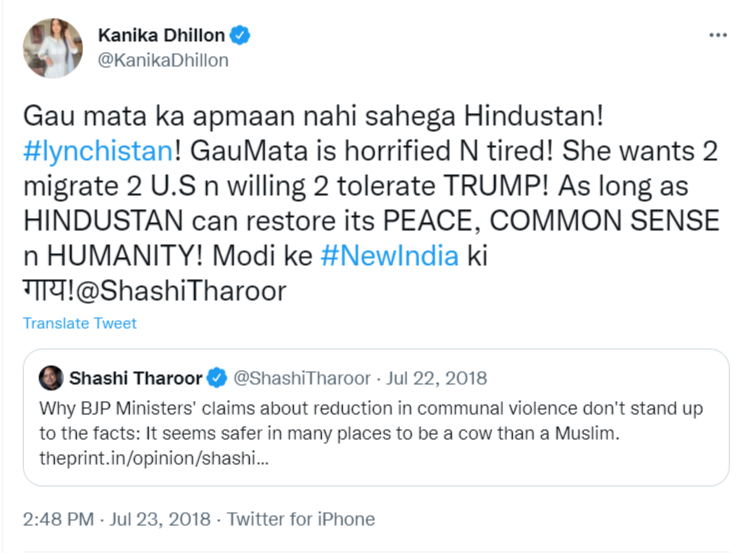Open Kanika Dhillon's profile picture
Image resolution: width=750 pixels, height=553 pixels.
click(50, 49)
